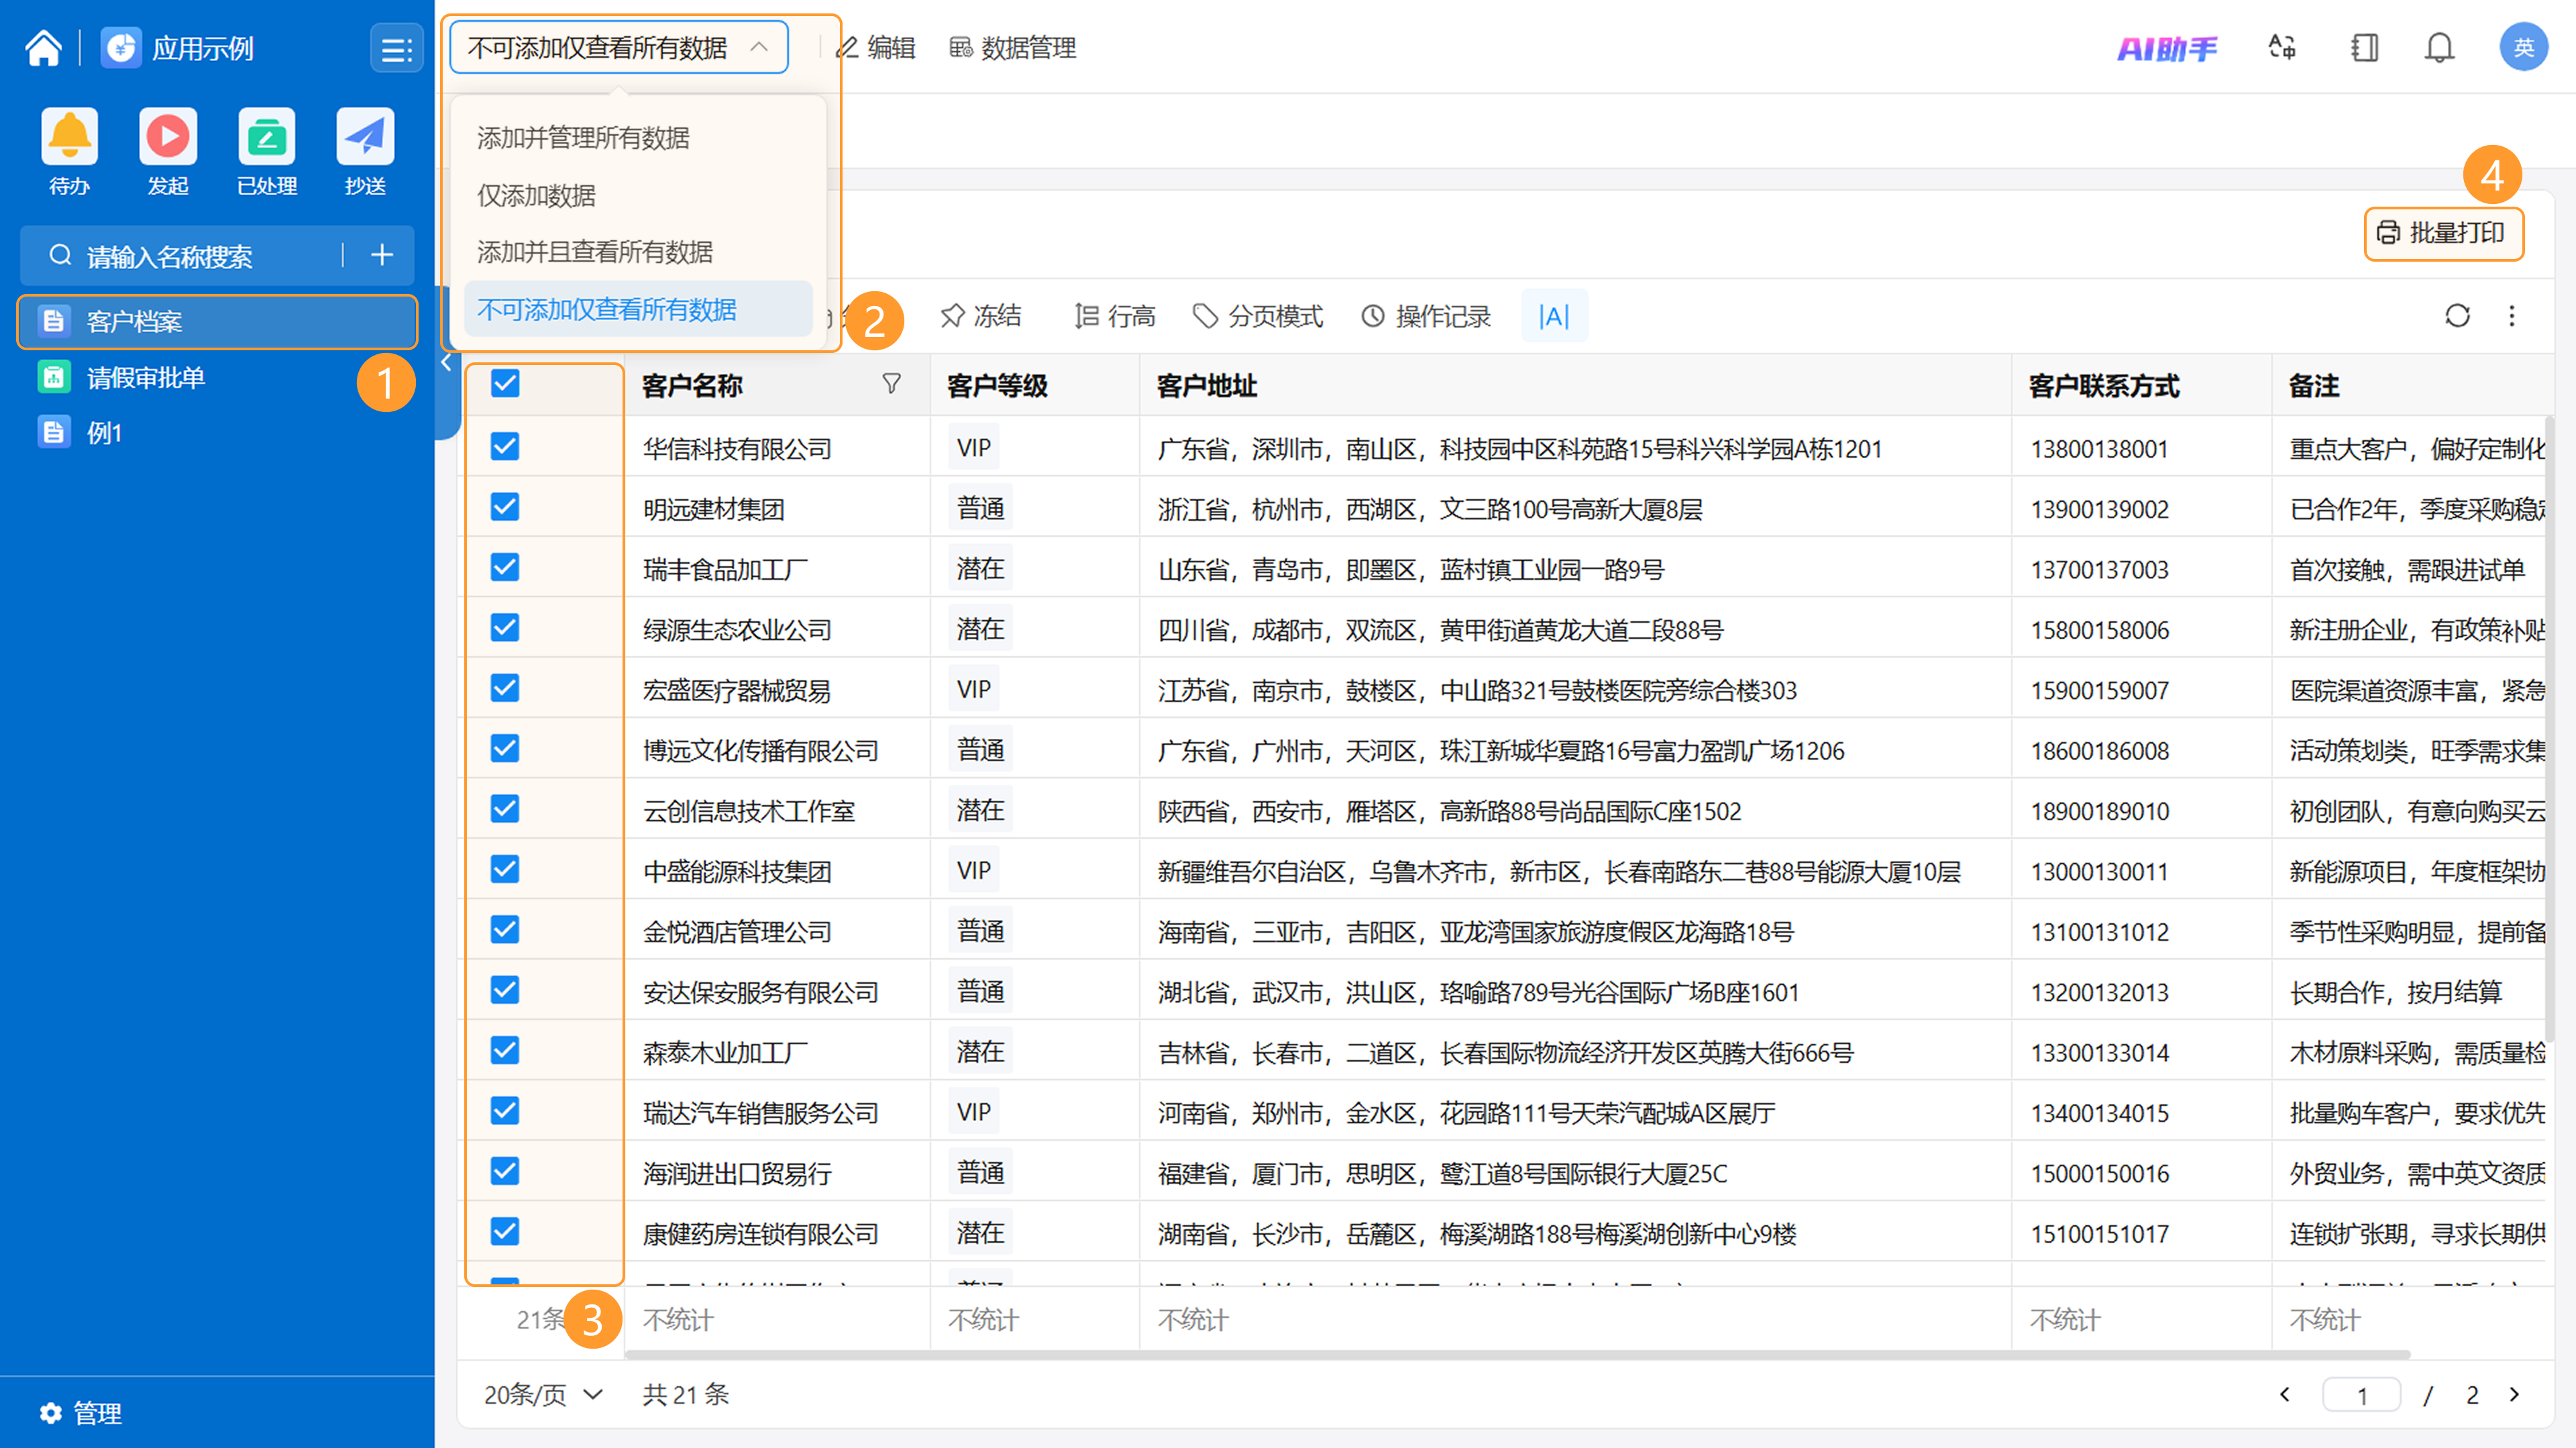
Task: Open the more options three-dot menu
Action: [2511, 316]
